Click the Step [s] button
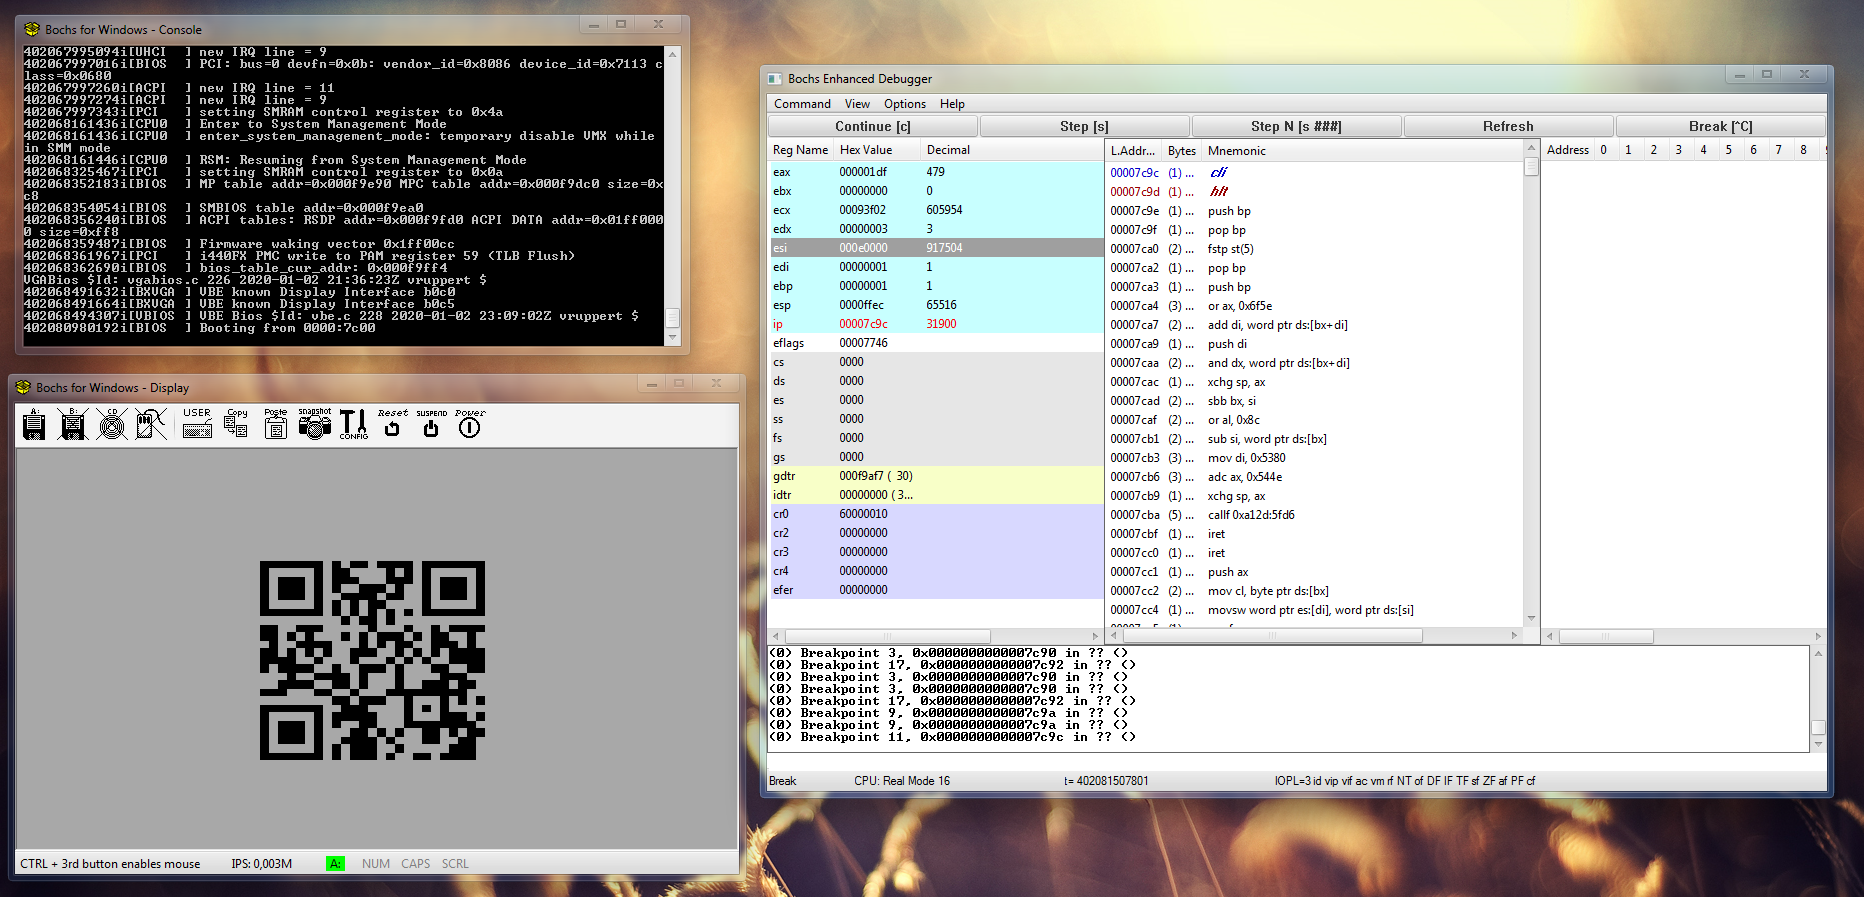The height and width of the screenshot is (897, 1864). pyautogui.click(x=1084, y=126)
